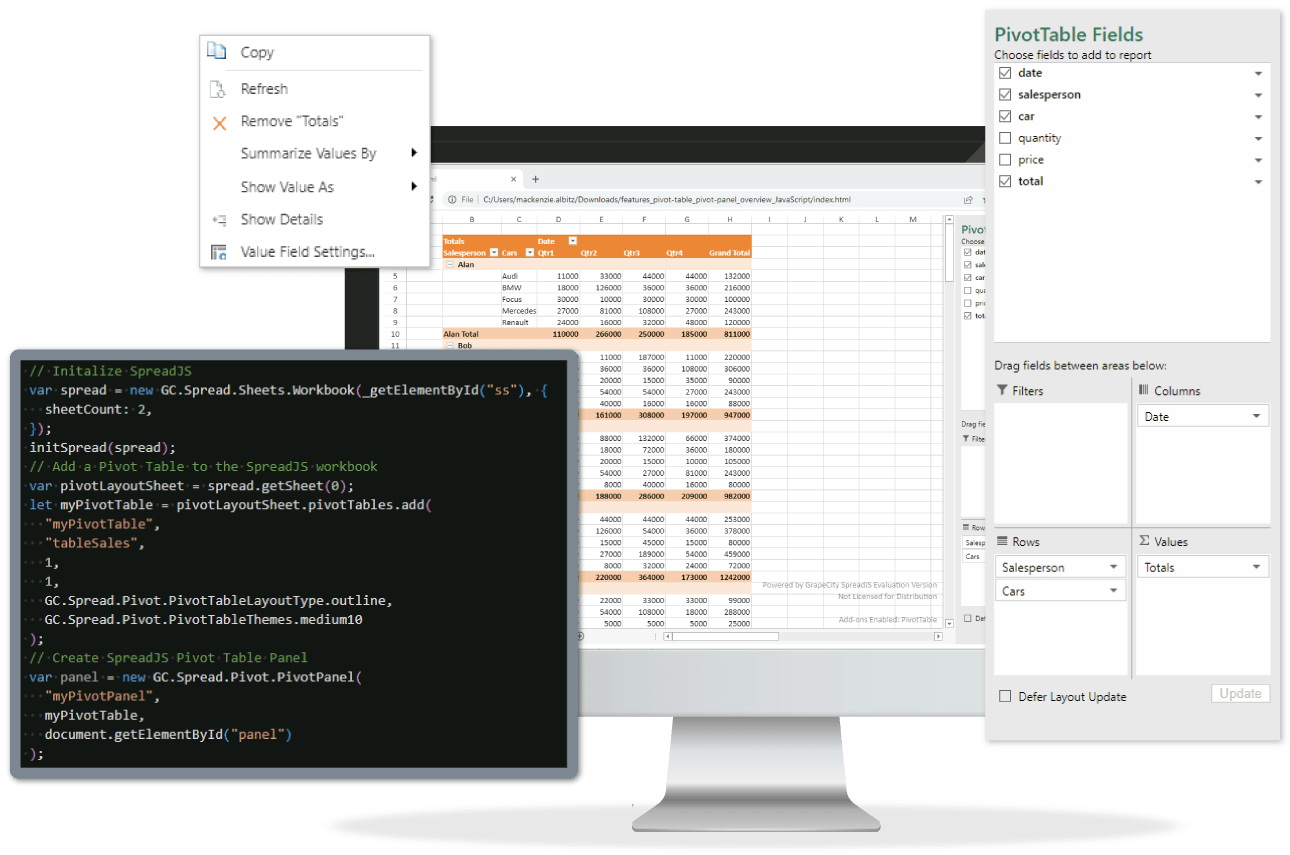1290x855 pixels.
Task: Click the Columns area icon
Action: (x=1144, y=390)
